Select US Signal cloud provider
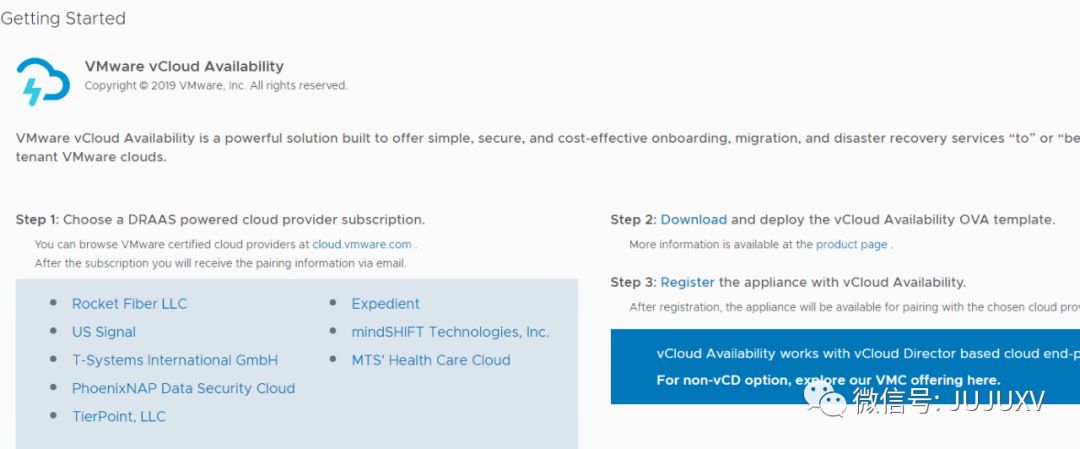Screen dimensions: 1080x449 103,332
